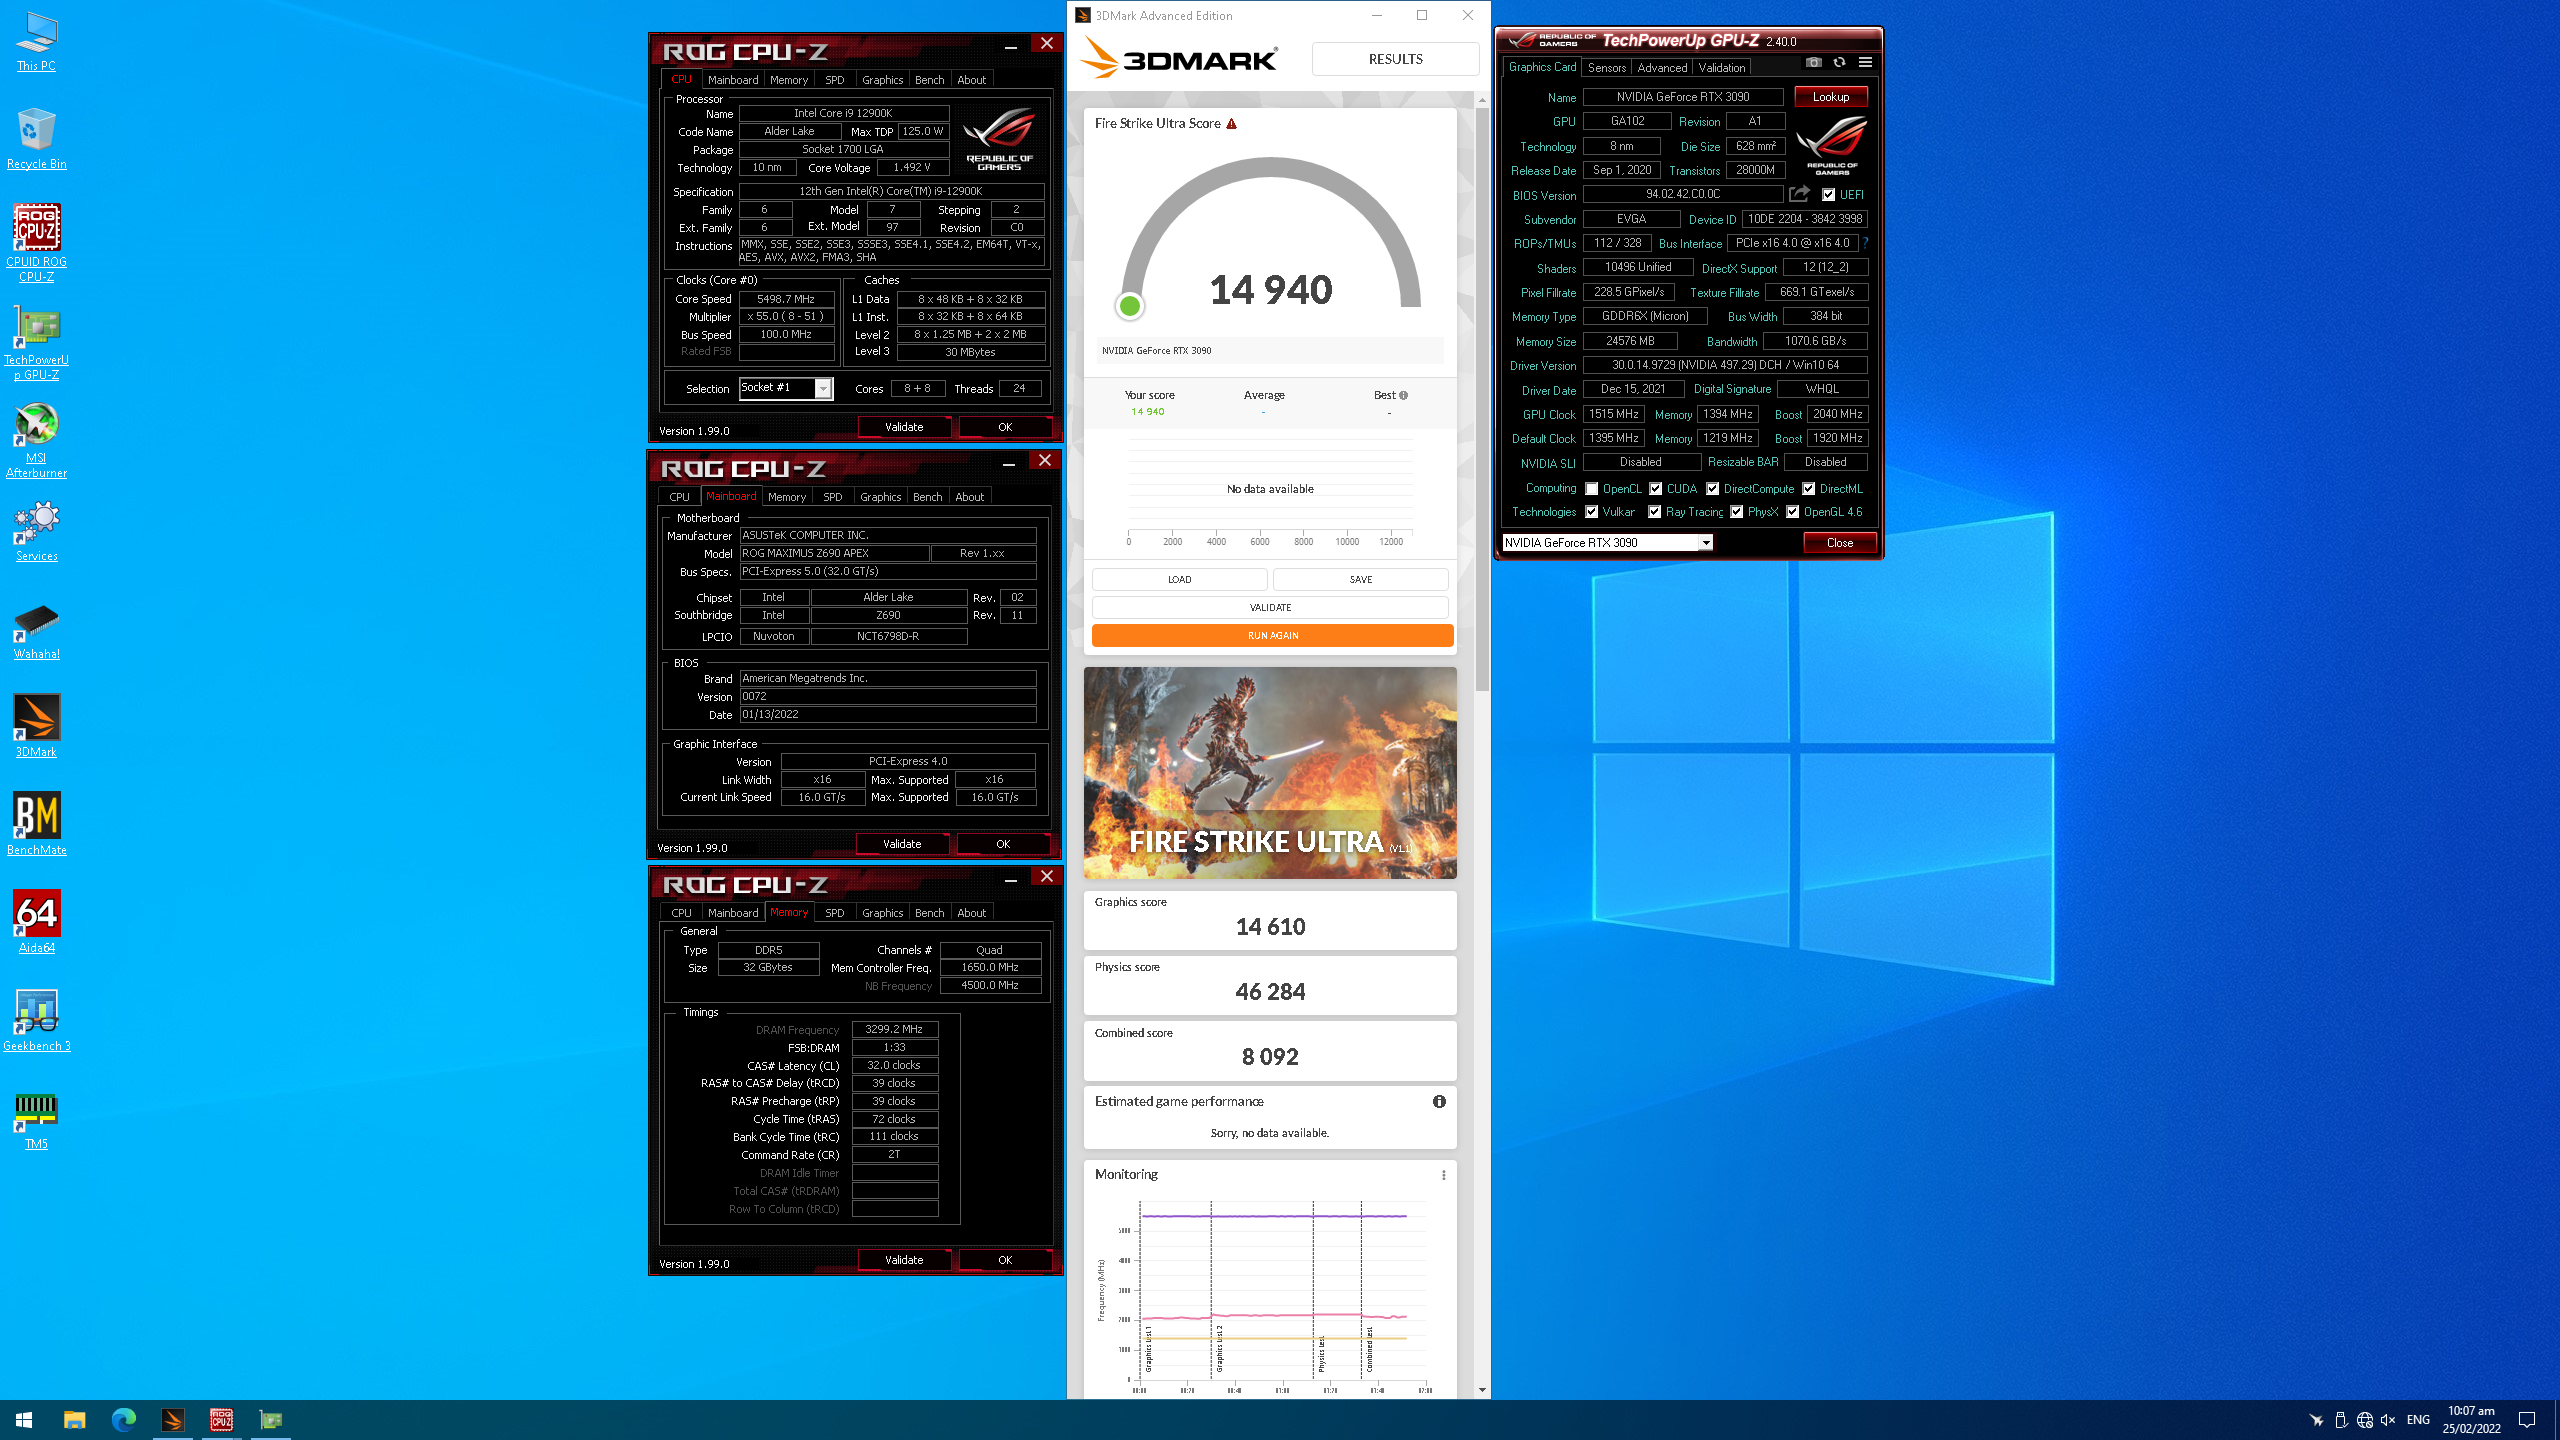Switch to Sensors tab in GPU-Z
This screenshot has height=1440, width=2560.
[x=1606, y=68]
